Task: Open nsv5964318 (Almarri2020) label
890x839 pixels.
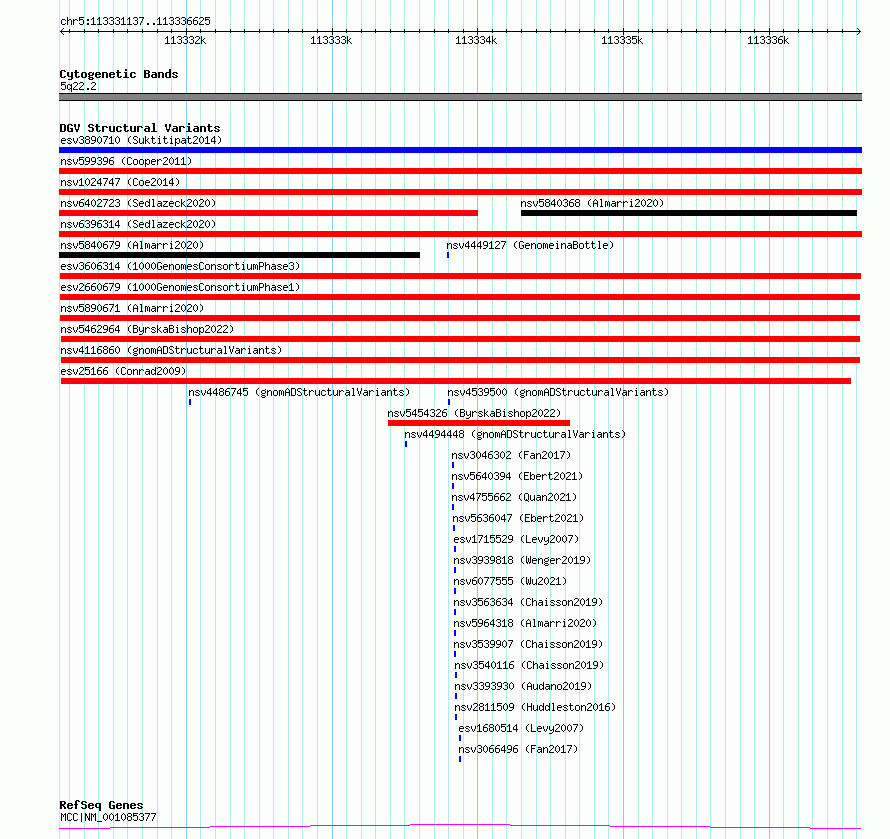Action: point(525,623)
